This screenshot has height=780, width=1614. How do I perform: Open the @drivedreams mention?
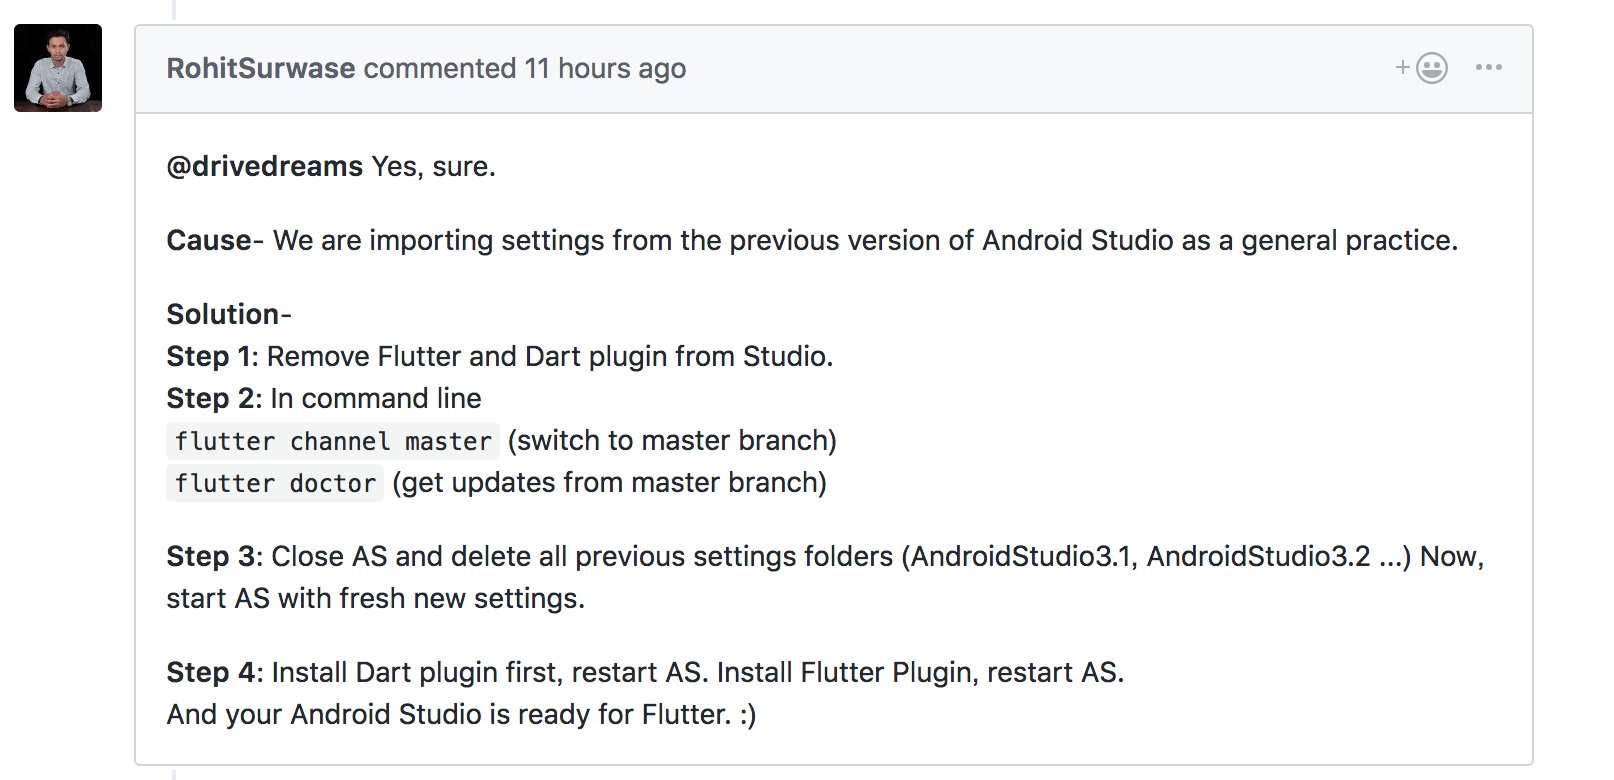[x=265, y=166]
